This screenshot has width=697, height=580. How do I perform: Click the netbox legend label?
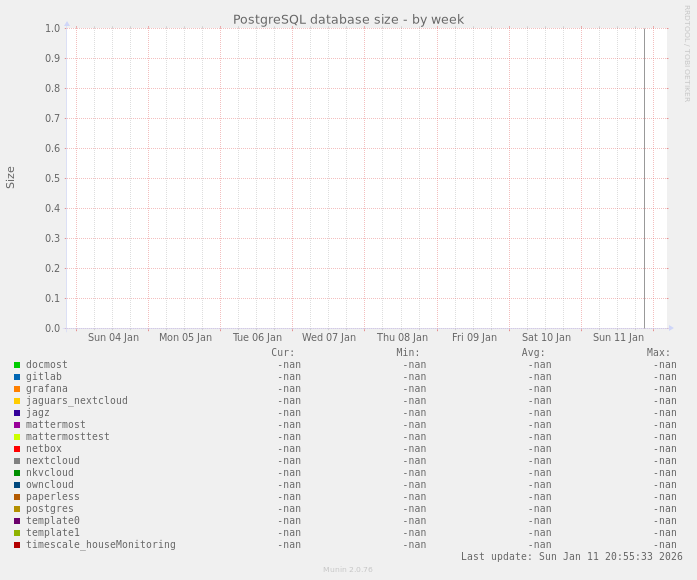click(44, 449)
